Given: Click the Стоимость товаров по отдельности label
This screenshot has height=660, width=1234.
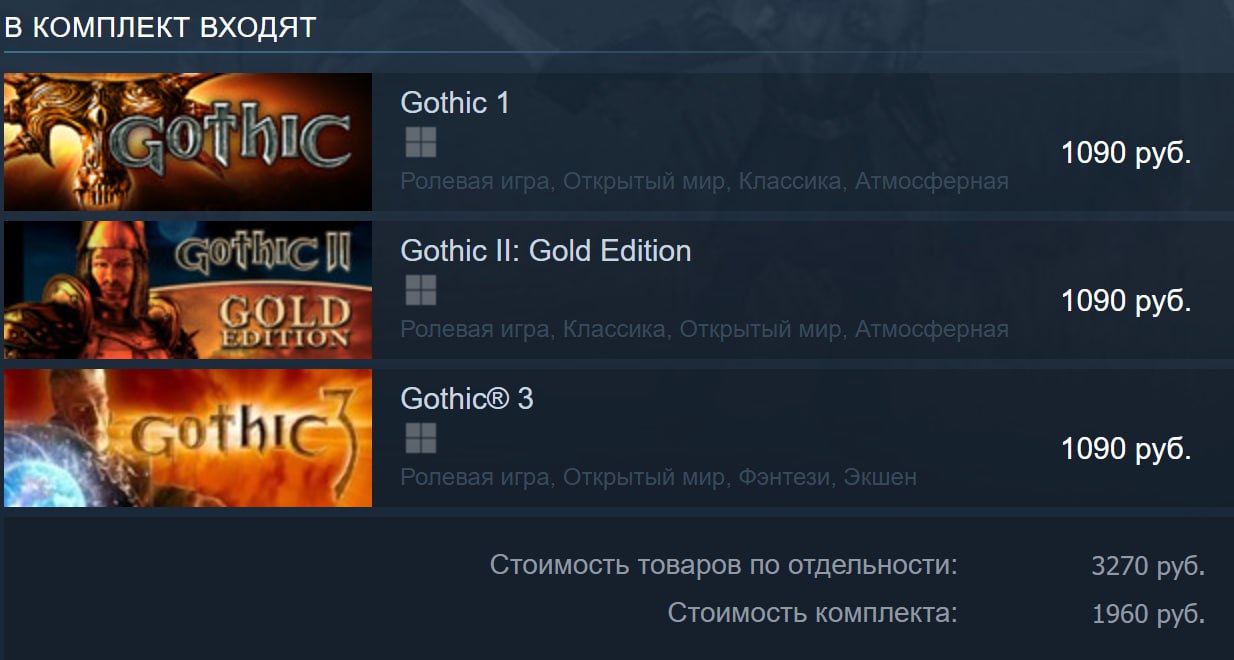Looking at the screenshot, I should [x=724, y=565].
